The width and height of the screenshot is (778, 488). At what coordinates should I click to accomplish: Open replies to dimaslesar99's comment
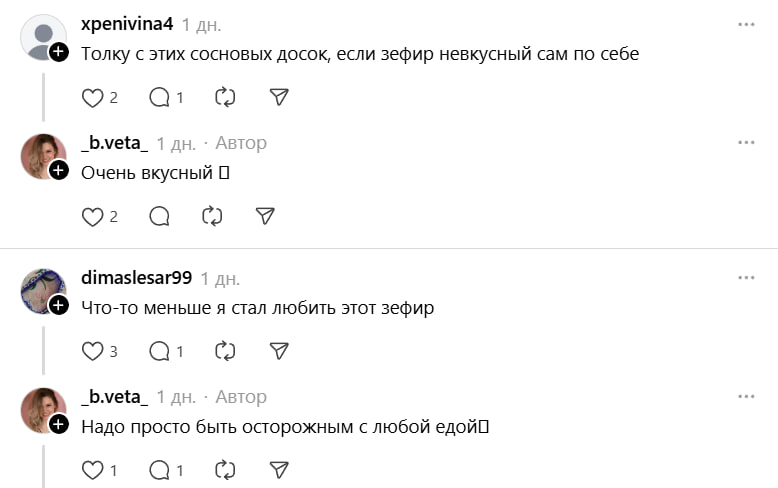159,351
